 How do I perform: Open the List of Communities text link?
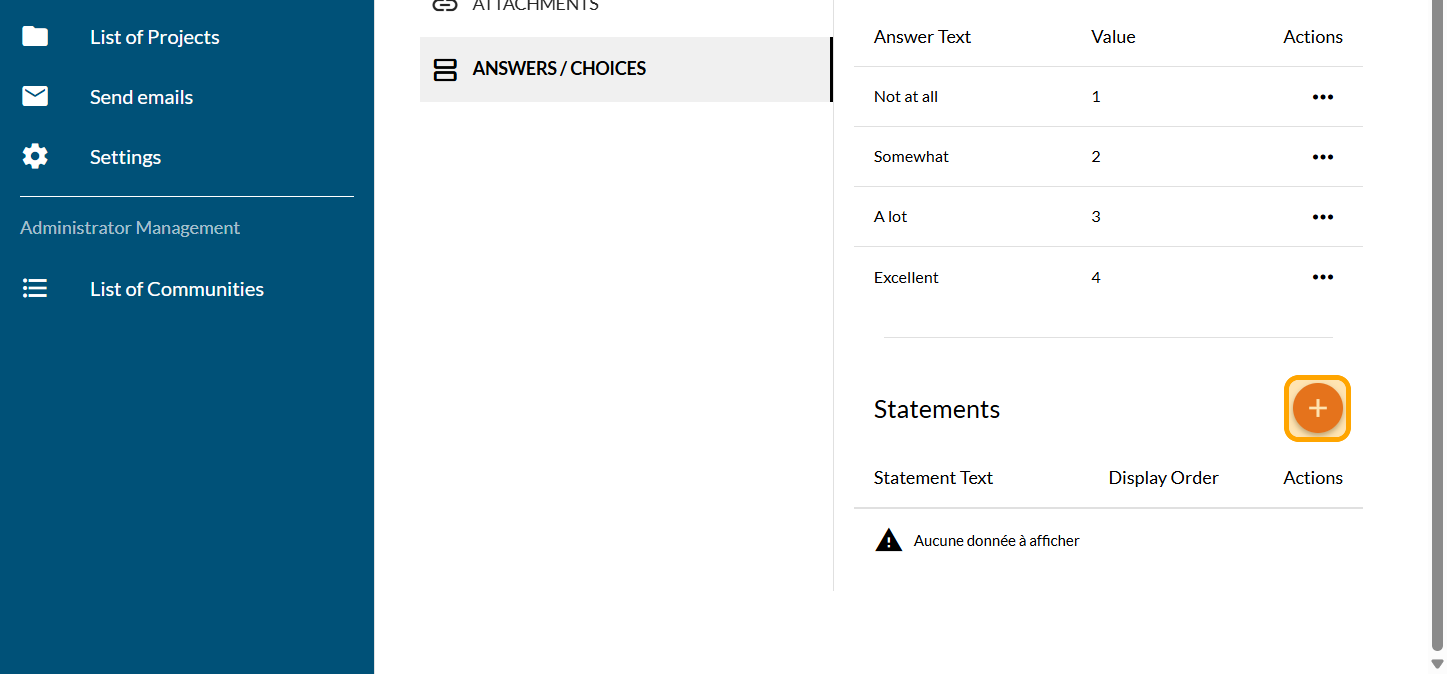[177, 289]
